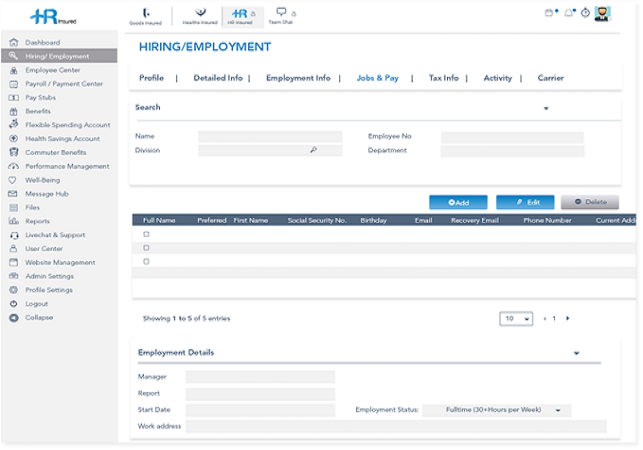Switch to the Detailed Info tab
This screenshot has height=450, width=643.
(218, 78)
